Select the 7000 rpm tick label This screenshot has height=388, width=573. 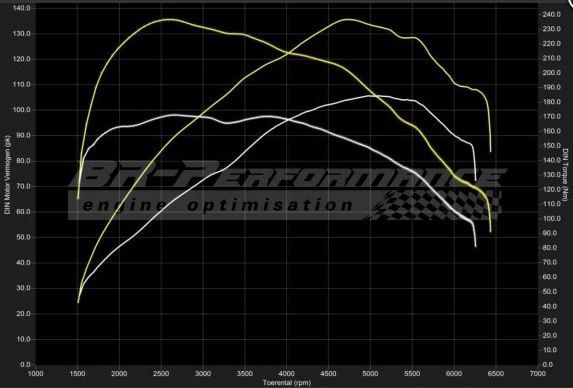pyautogui.click(x=538, y=374)
